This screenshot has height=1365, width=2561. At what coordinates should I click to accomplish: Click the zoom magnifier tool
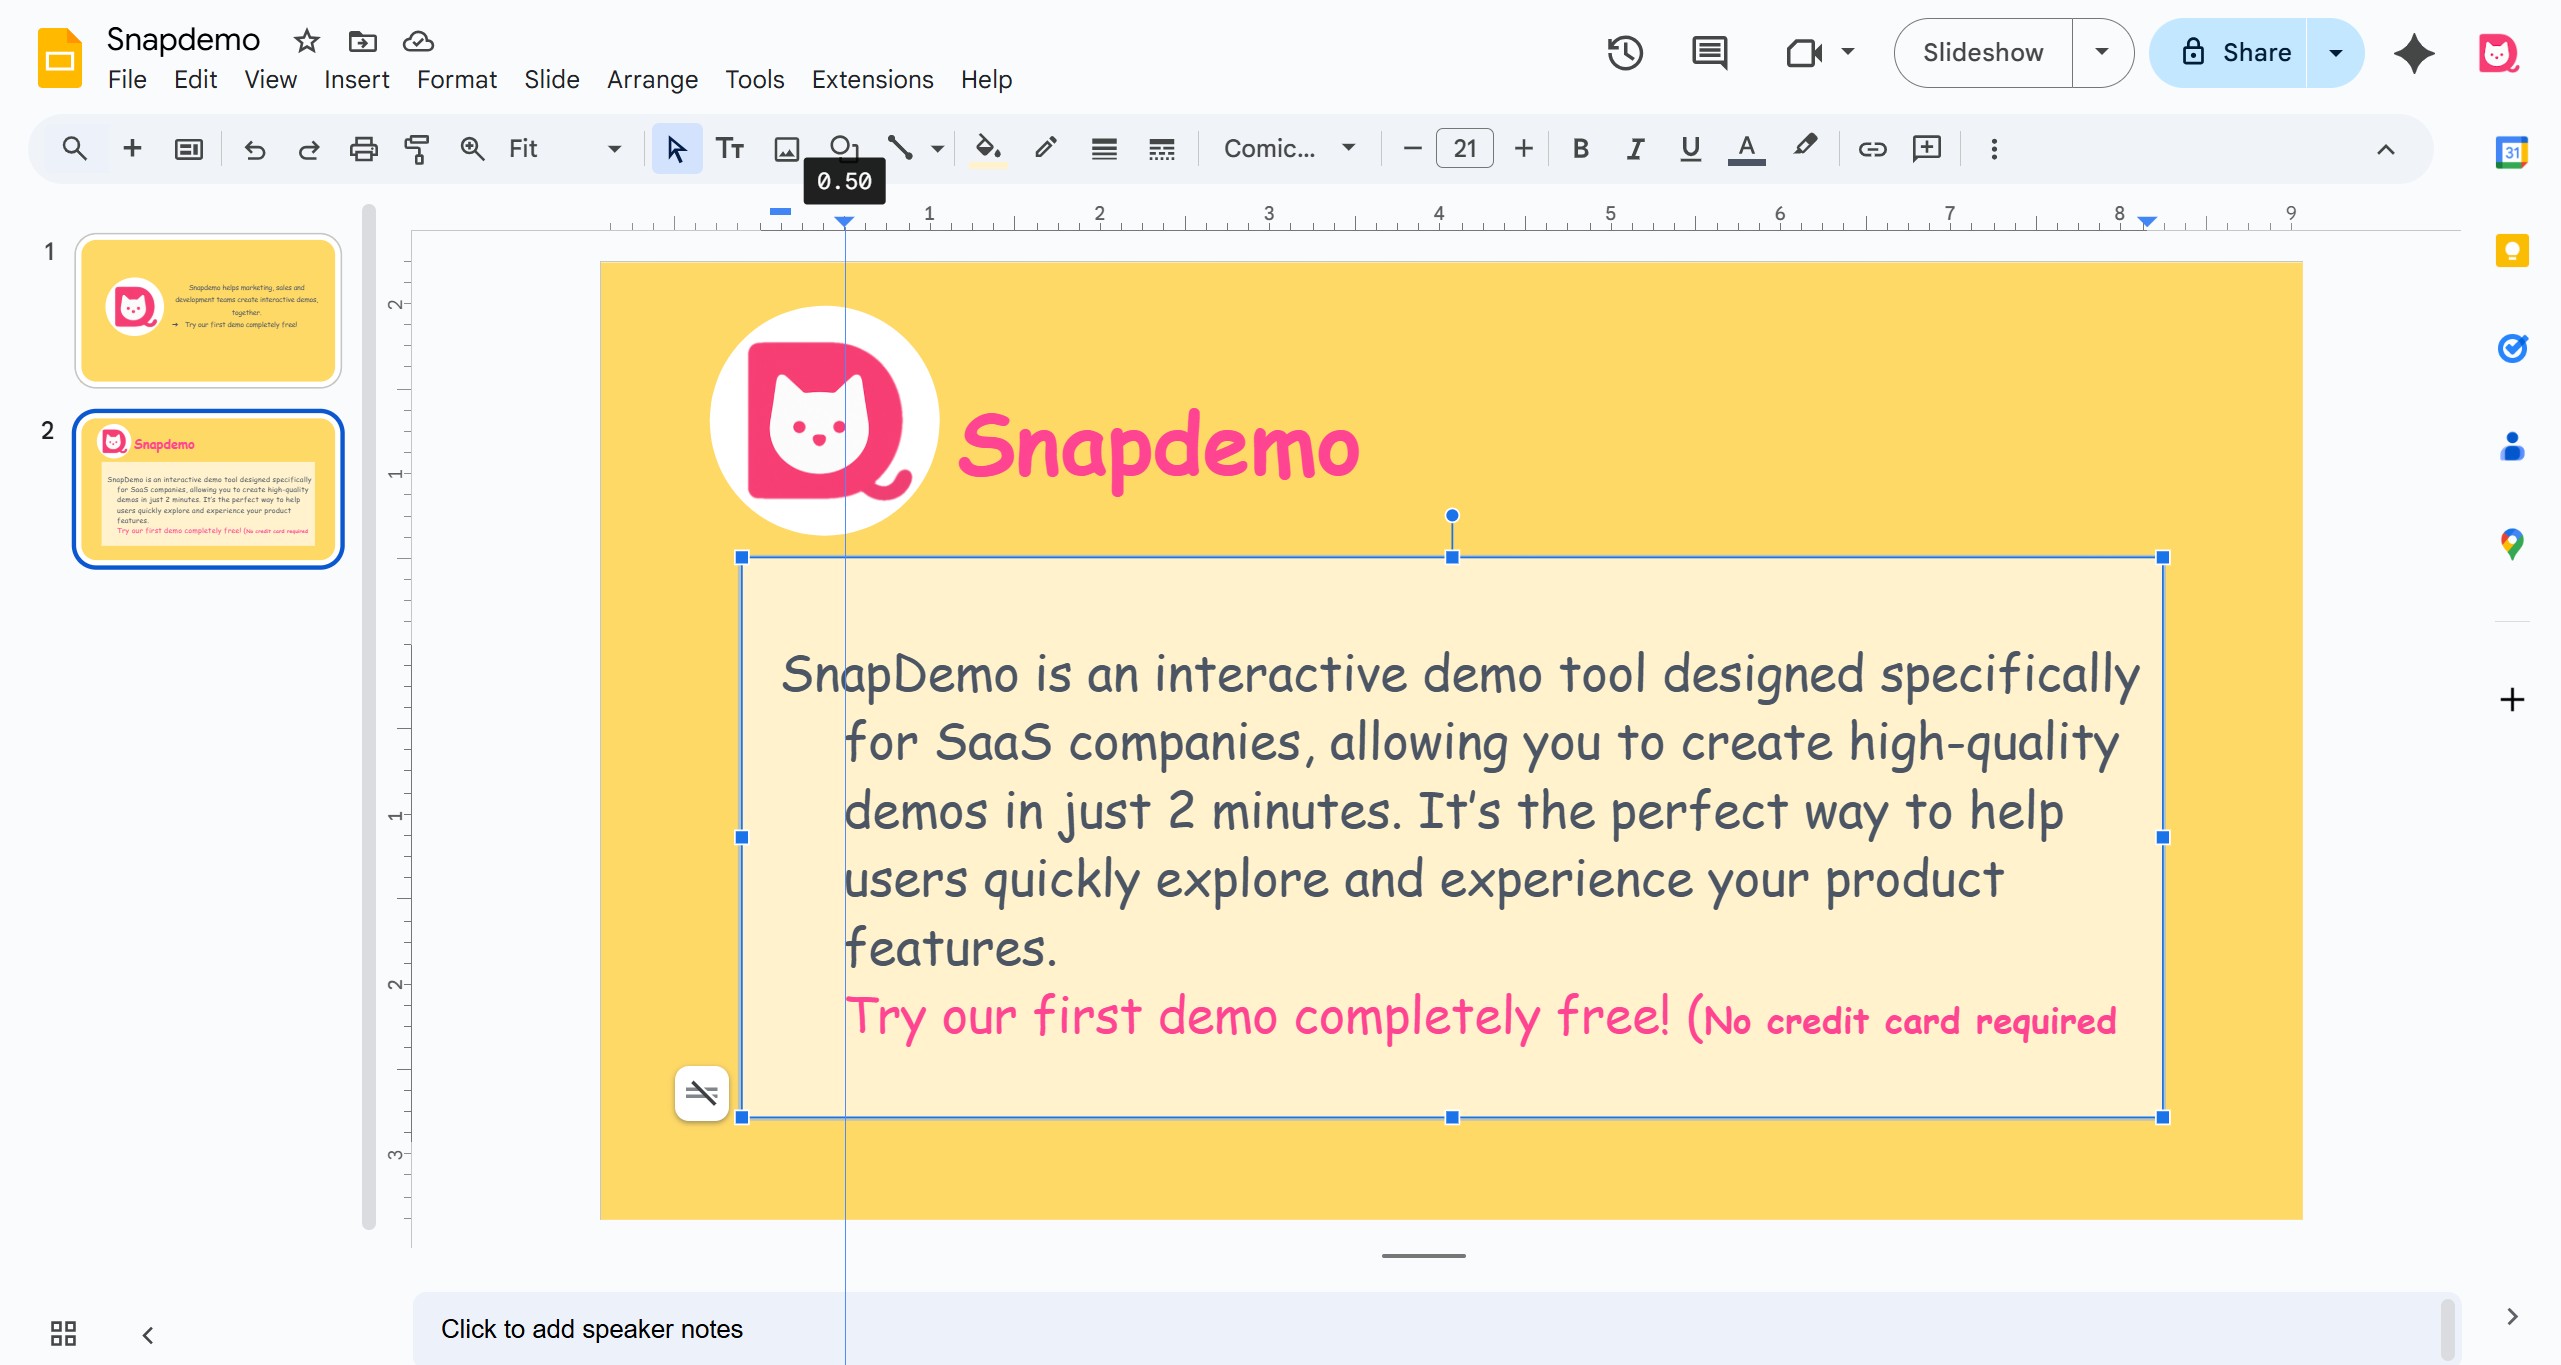(472, 149)
